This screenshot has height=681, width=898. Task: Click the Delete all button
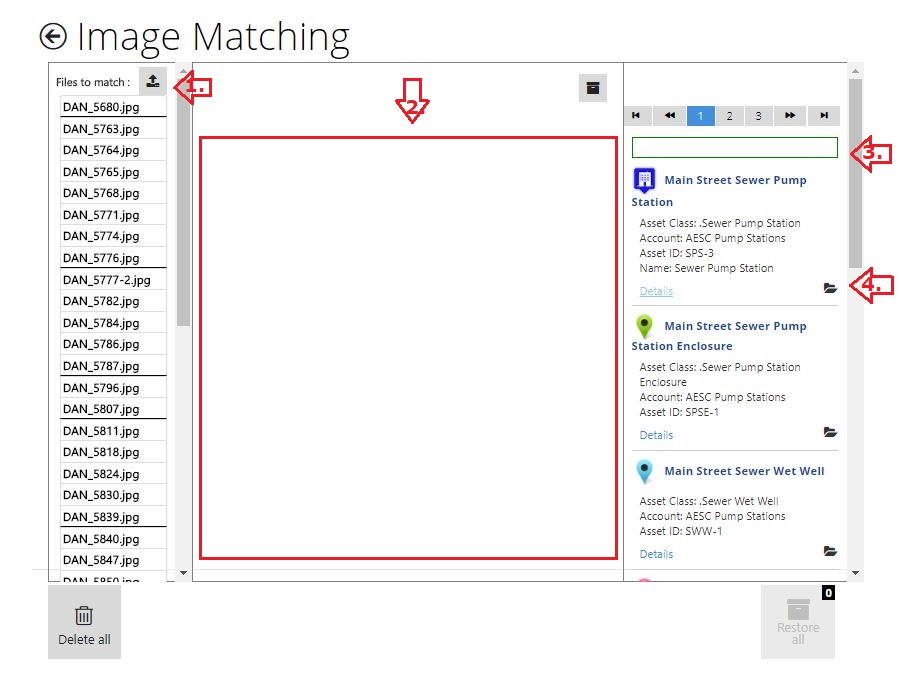tap(84, 622)
